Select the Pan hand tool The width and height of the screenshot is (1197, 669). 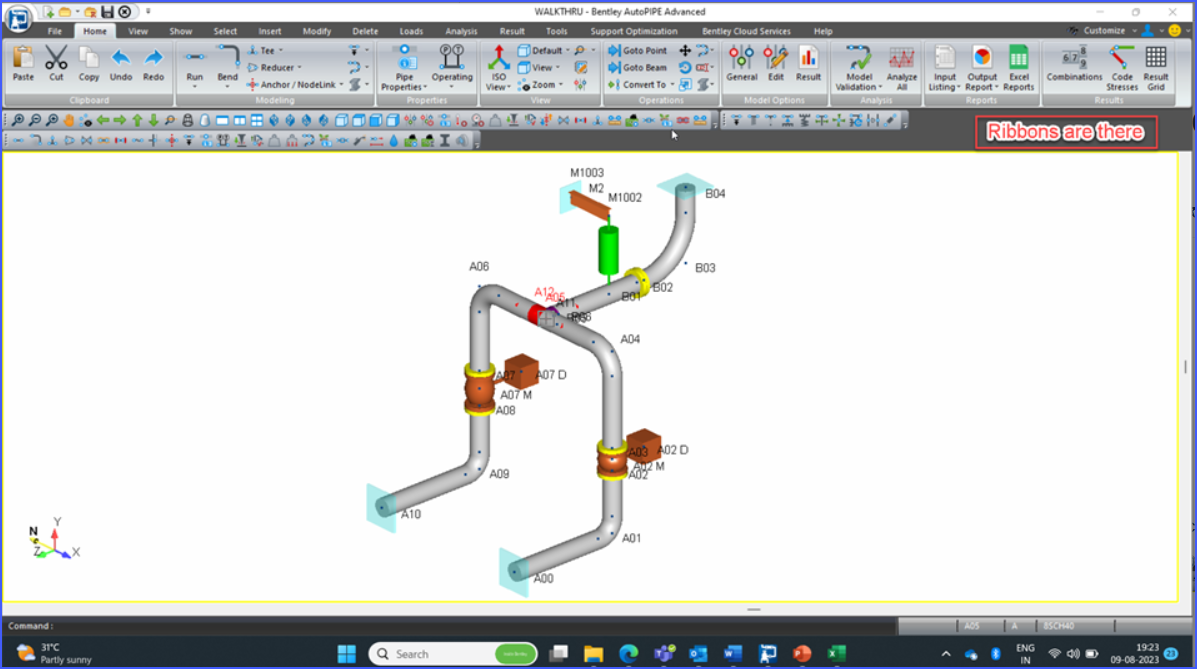(69, 121)
